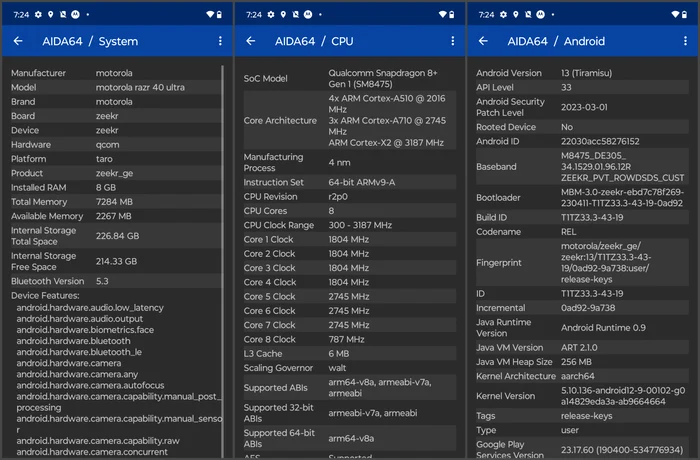Select Scaling Governor walt
This screenshot has width=700, height=460.
tap(337, 368)
